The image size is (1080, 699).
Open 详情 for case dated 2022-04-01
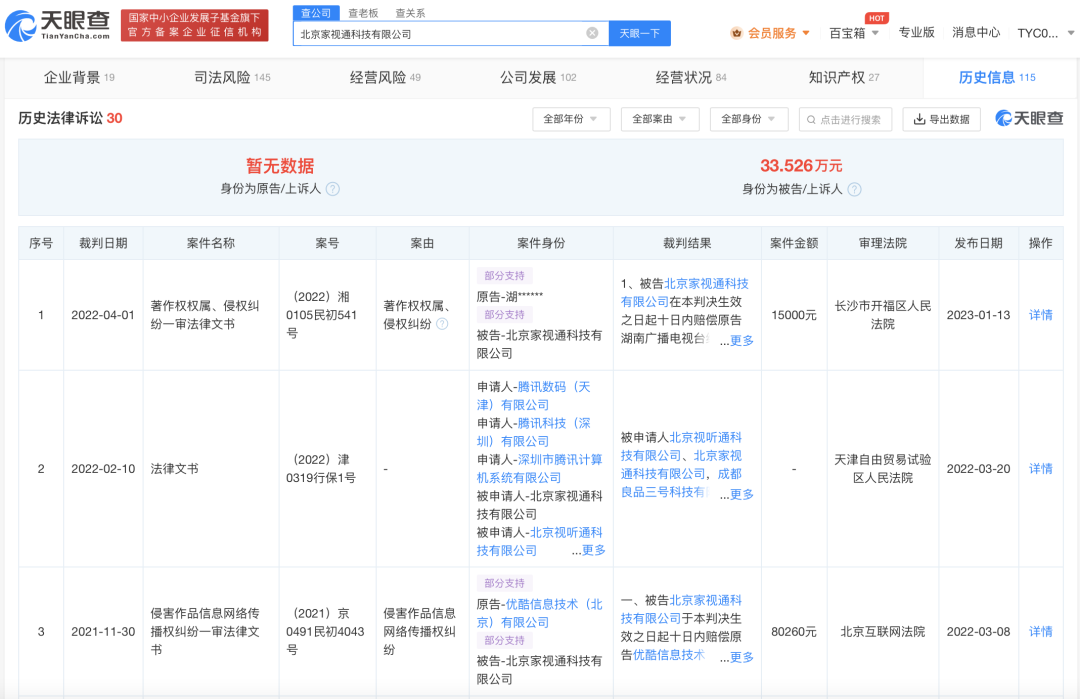click(x=1040, y=315)
